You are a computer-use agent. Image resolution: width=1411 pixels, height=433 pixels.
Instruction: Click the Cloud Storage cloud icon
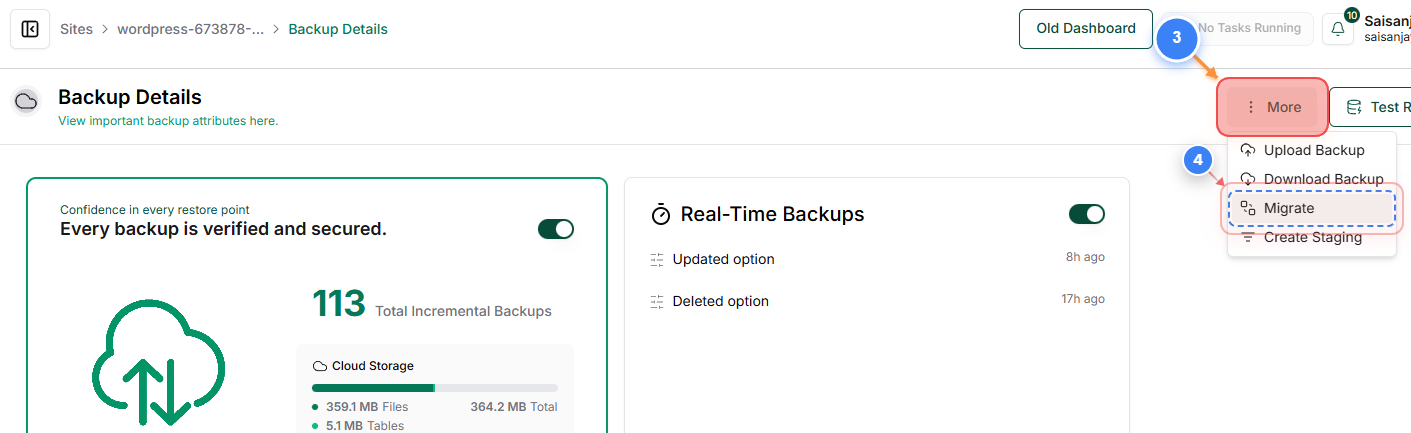pyautogui.click(x=320, y=366)
